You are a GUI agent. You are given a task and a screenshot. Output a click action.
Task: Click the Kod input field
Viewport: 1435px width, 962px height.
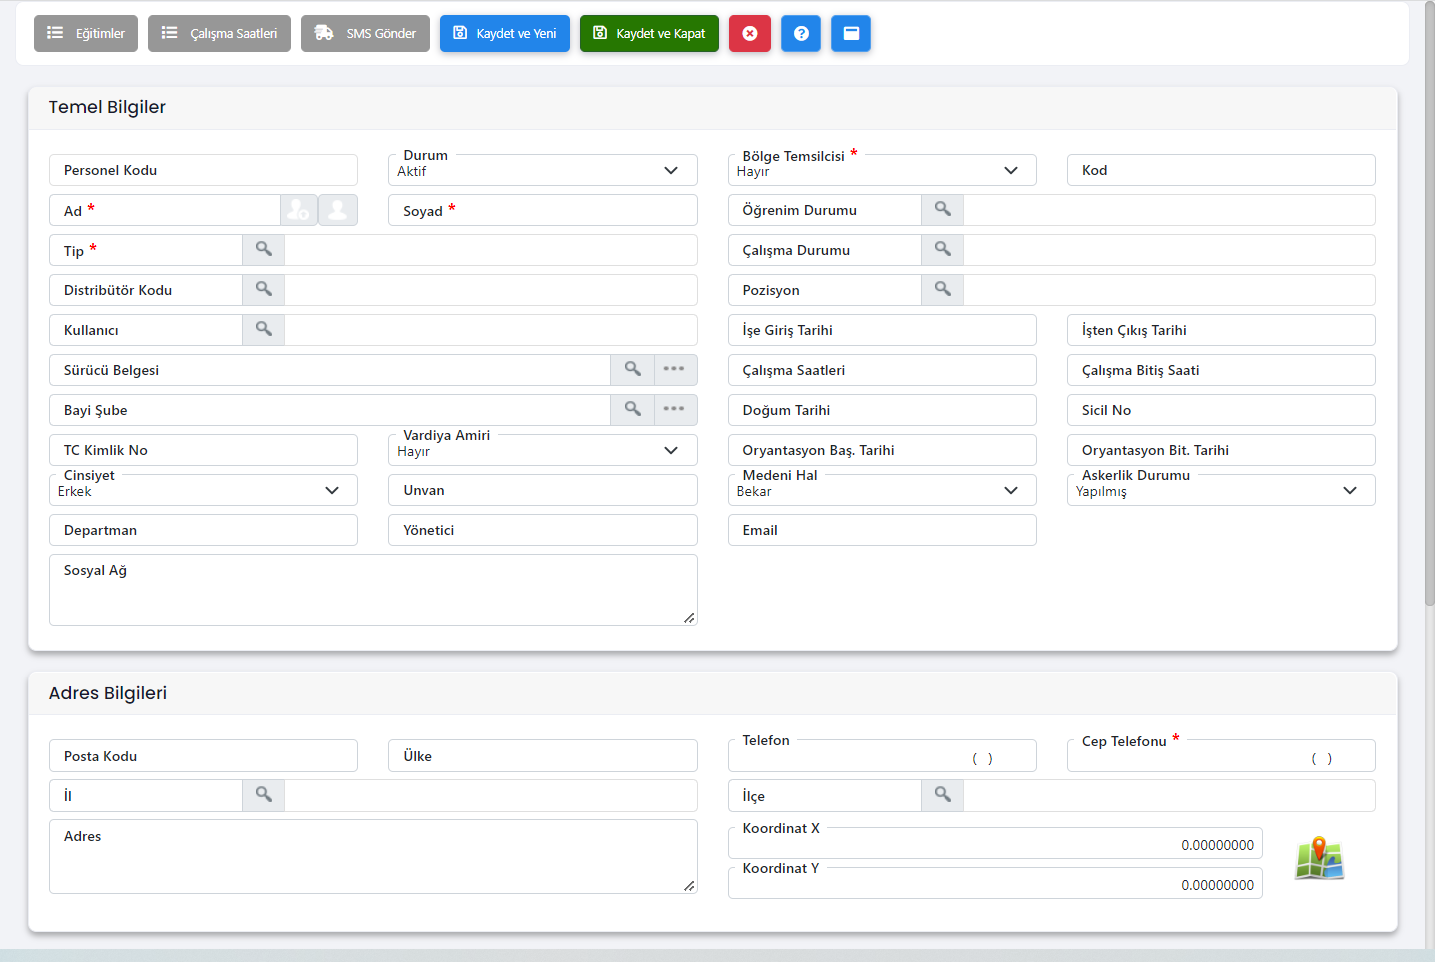(1221, 170)
